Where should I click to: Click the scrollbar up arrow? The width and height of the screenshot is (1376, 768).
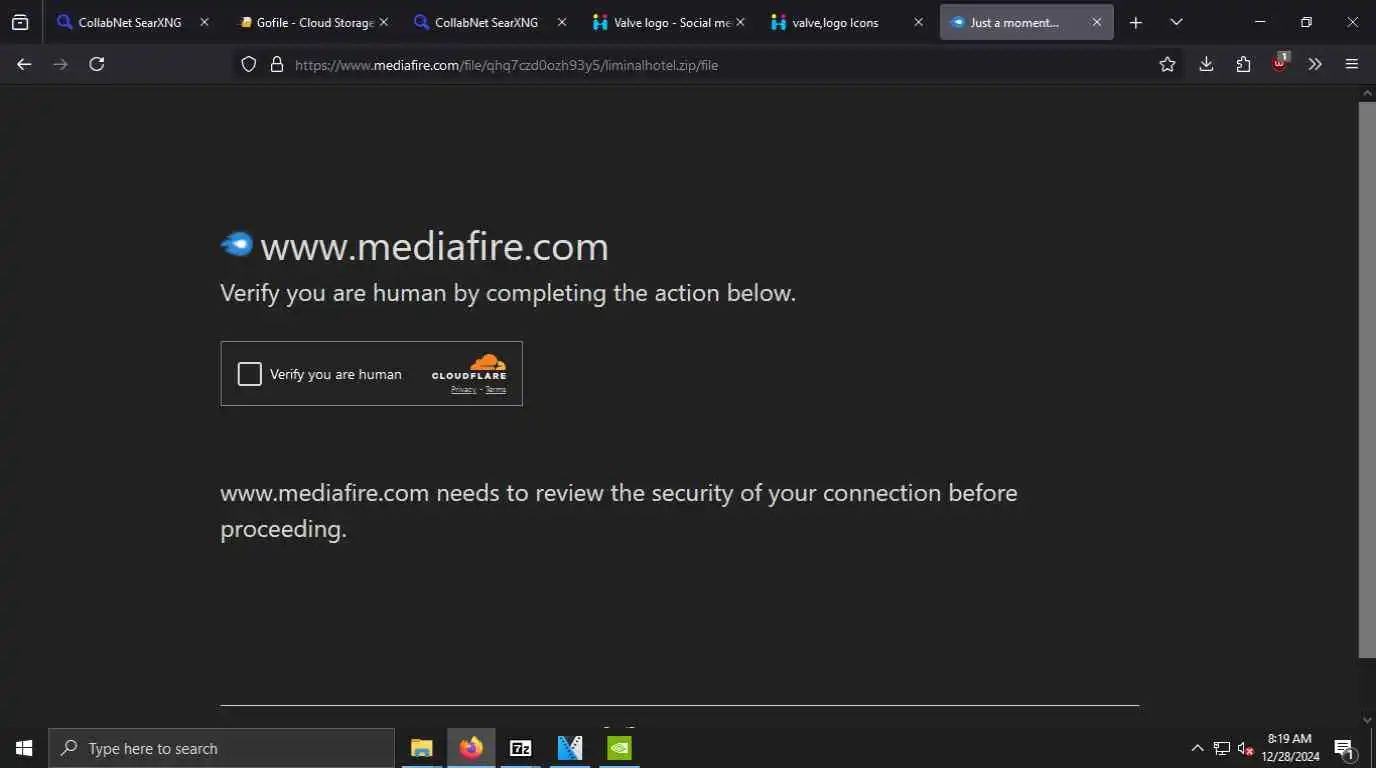(1367, 93)
